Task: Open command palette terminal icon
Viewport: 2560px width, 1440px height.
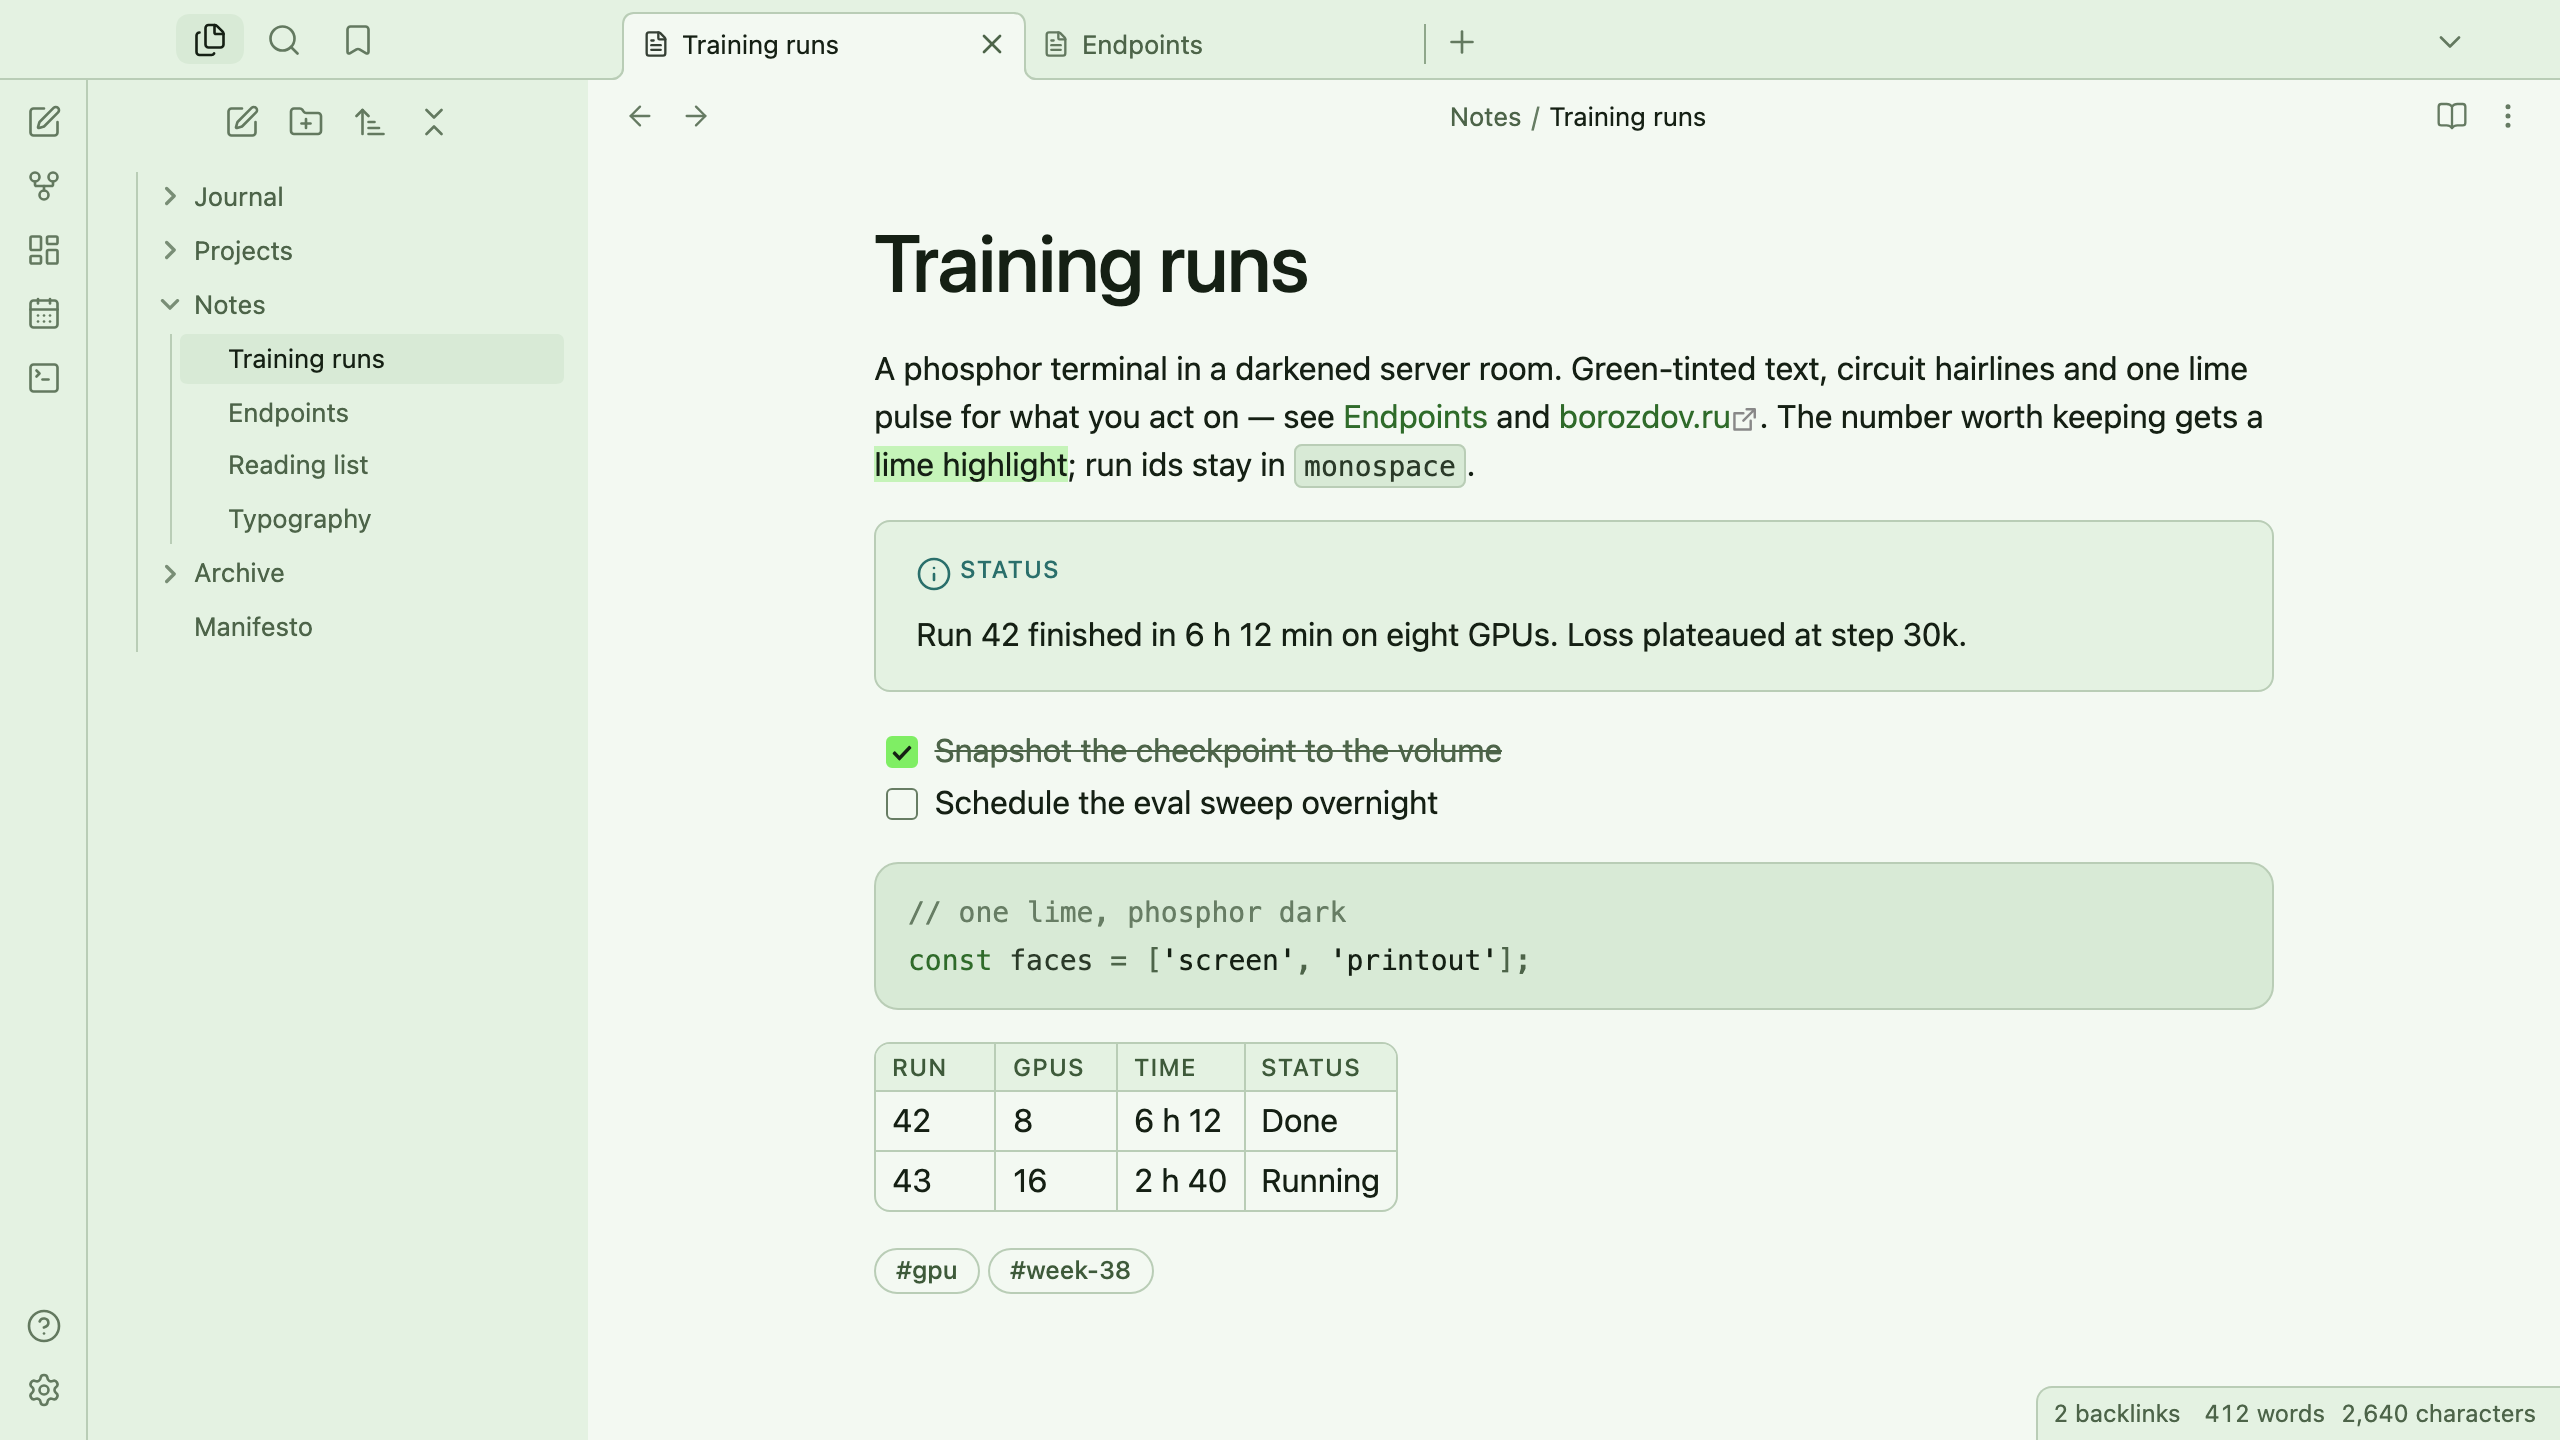Action: pyautogui.click(x=44, y=378)
